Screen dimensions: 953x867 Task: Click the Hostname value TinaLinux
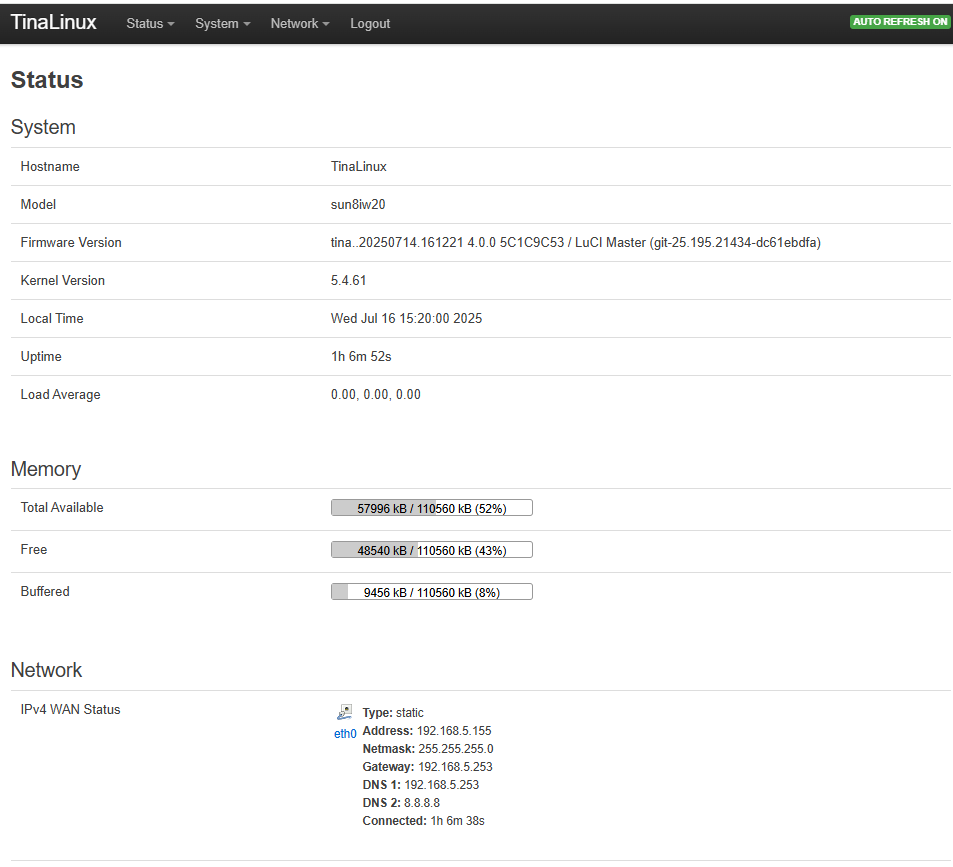pos(358,167)
